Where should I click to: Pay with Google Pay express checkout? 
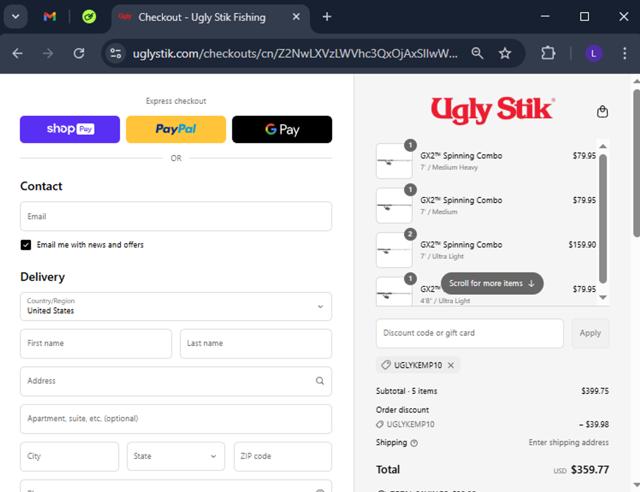[x=282, y=129]
